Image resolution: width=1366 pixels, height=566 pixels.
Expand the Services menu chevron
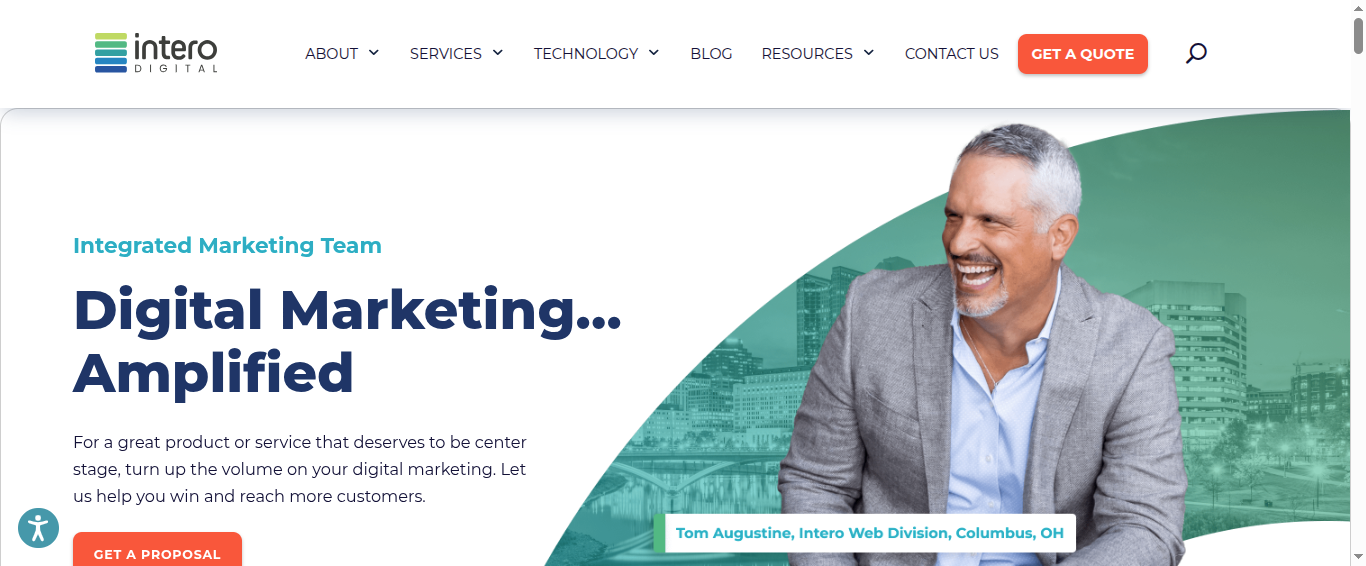[498, 53]
